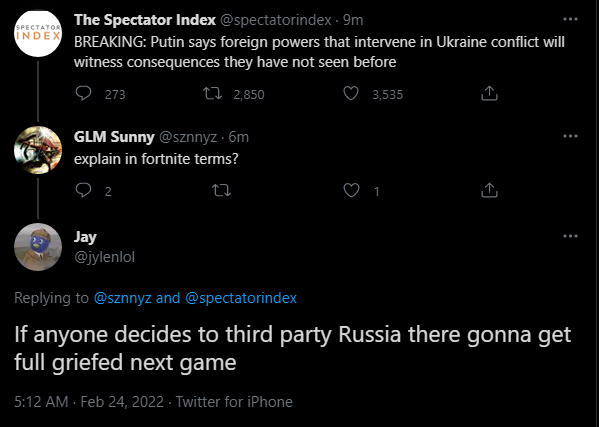This screenshot has width=599, height=427.
Task: Reply to GLM Sunny's fortnite tweet
Action: (83, 190)
